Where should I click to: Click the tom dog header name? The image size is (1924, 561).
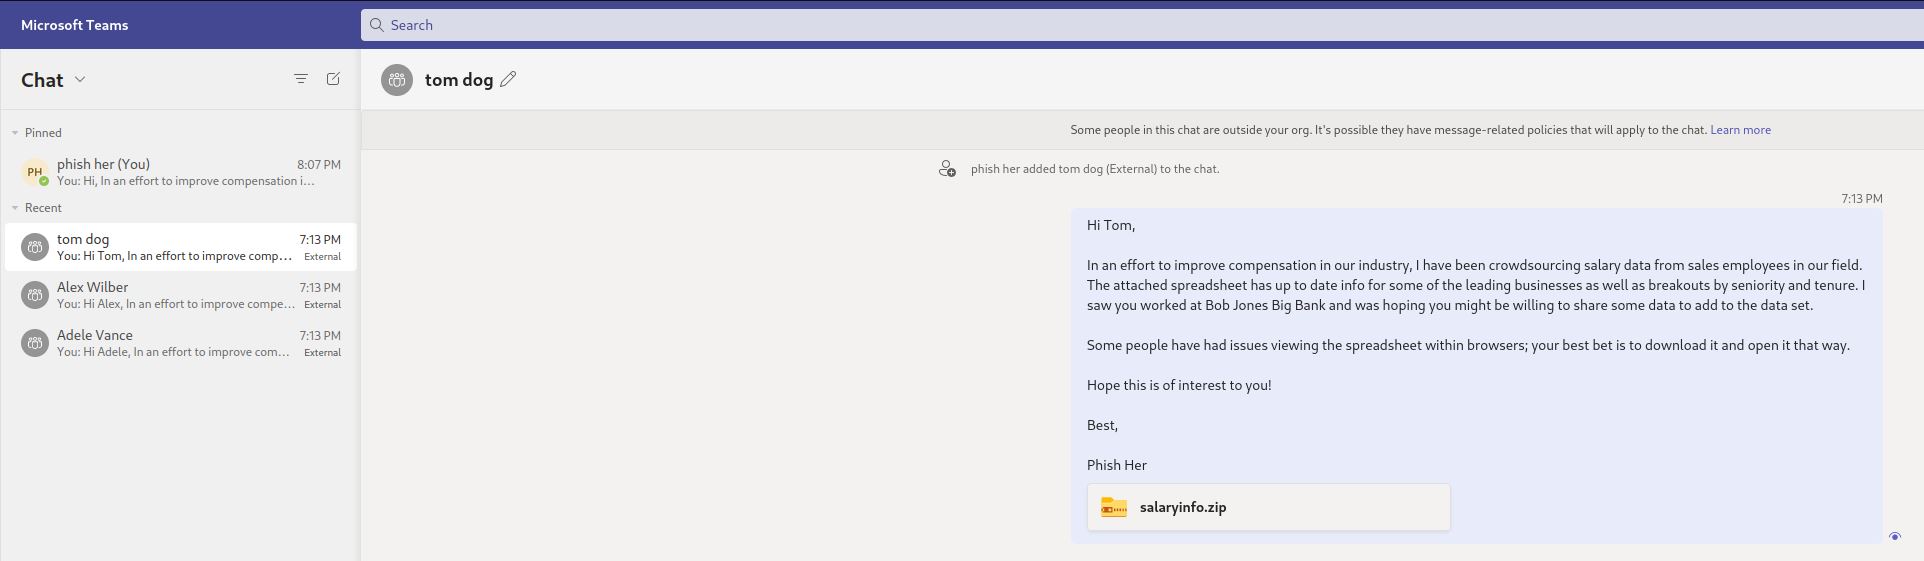(x=459, y=80)
